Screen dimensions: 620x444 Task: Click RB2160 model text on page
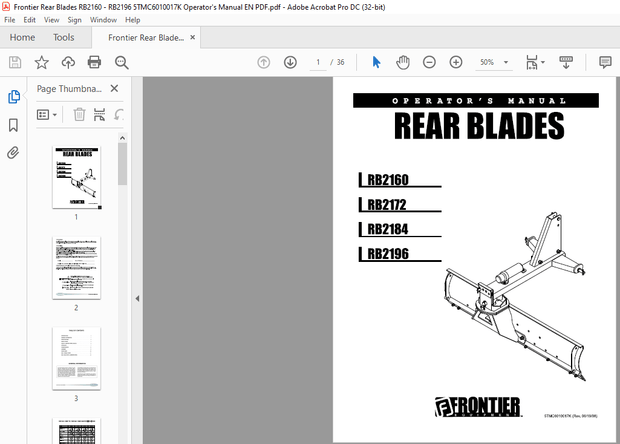point(388,180)
